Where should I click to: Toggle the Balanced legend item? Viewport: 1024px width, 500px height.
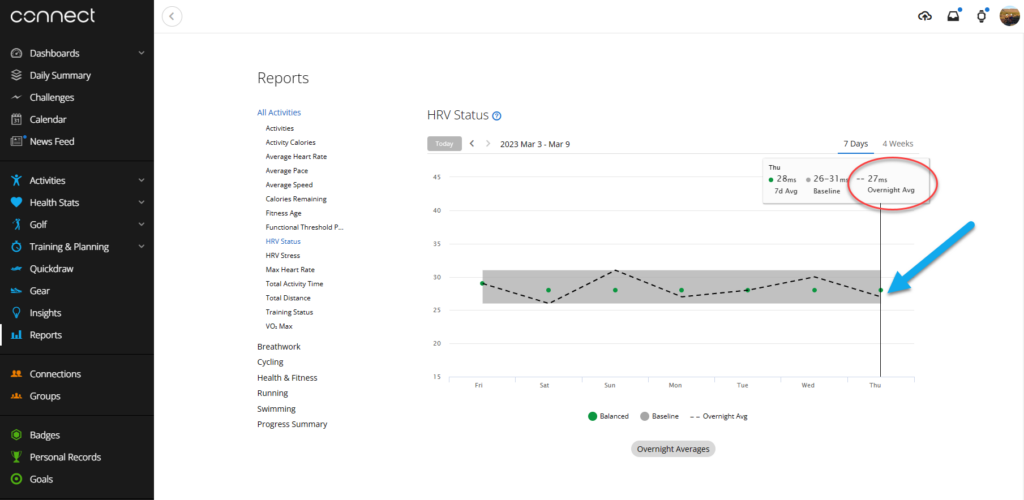point(609,416)
